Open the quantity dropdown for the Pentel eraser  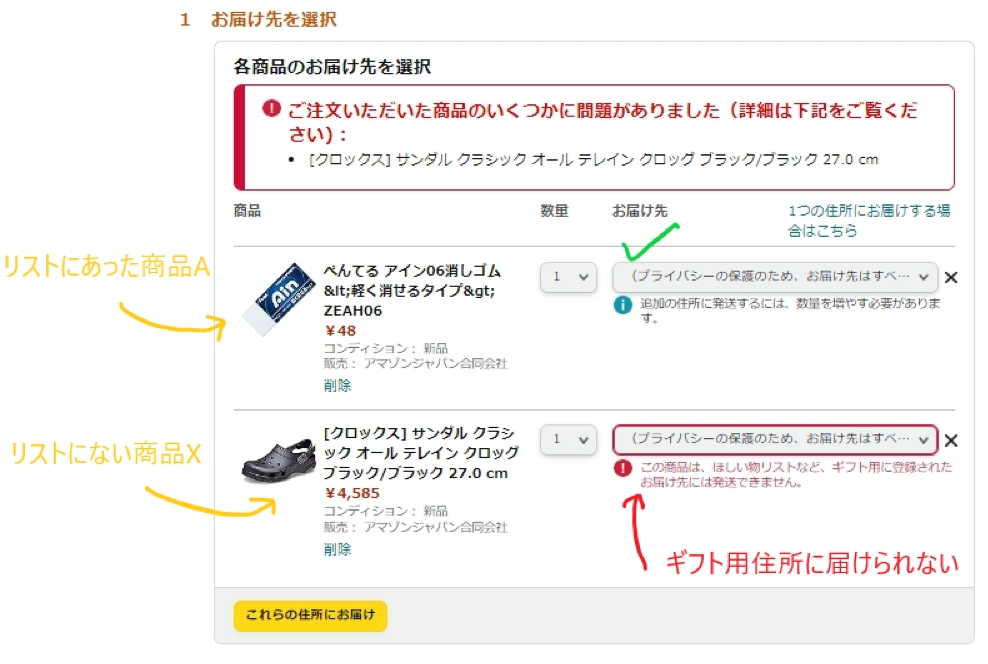coord(567,278)
